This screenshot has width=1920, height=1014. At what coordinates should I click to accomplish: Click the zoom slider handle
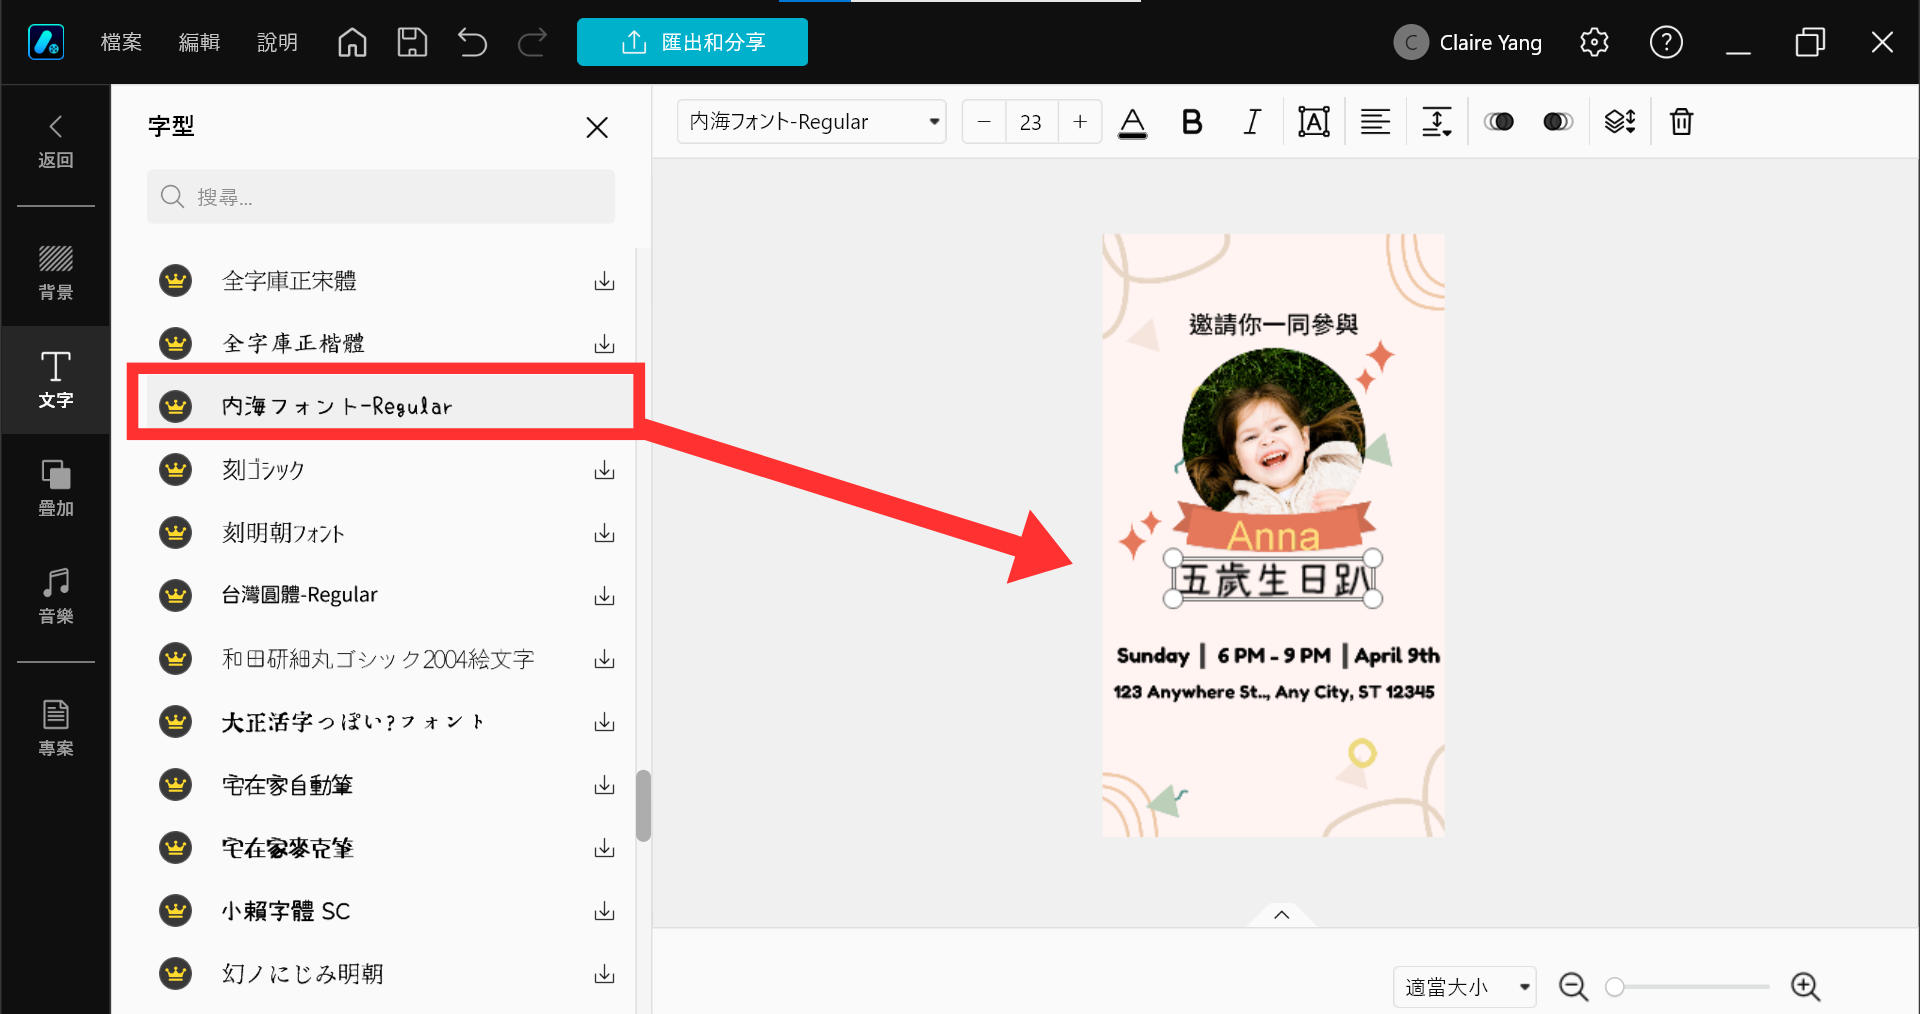point(1614,987)
